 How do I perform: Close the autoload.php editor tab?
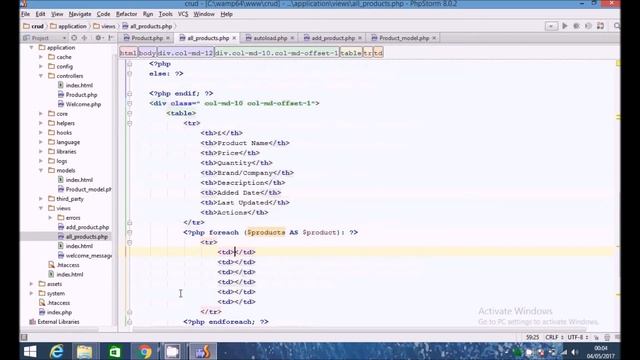click(x=292, y=38)
